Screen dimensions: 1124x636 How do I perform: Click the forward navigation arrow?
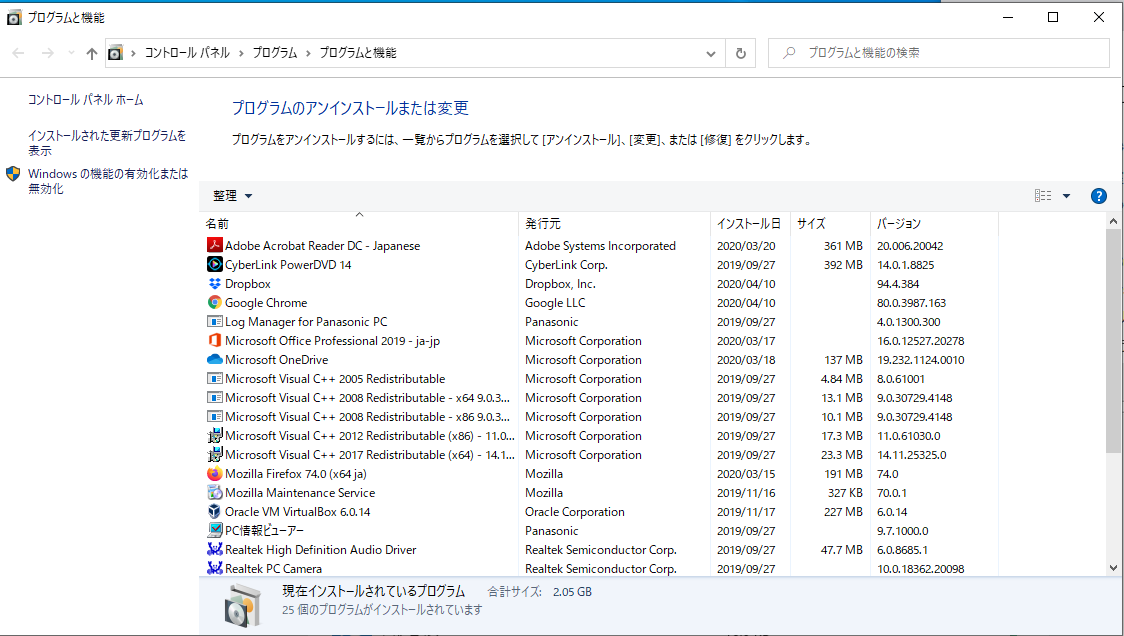coord(47,53)
